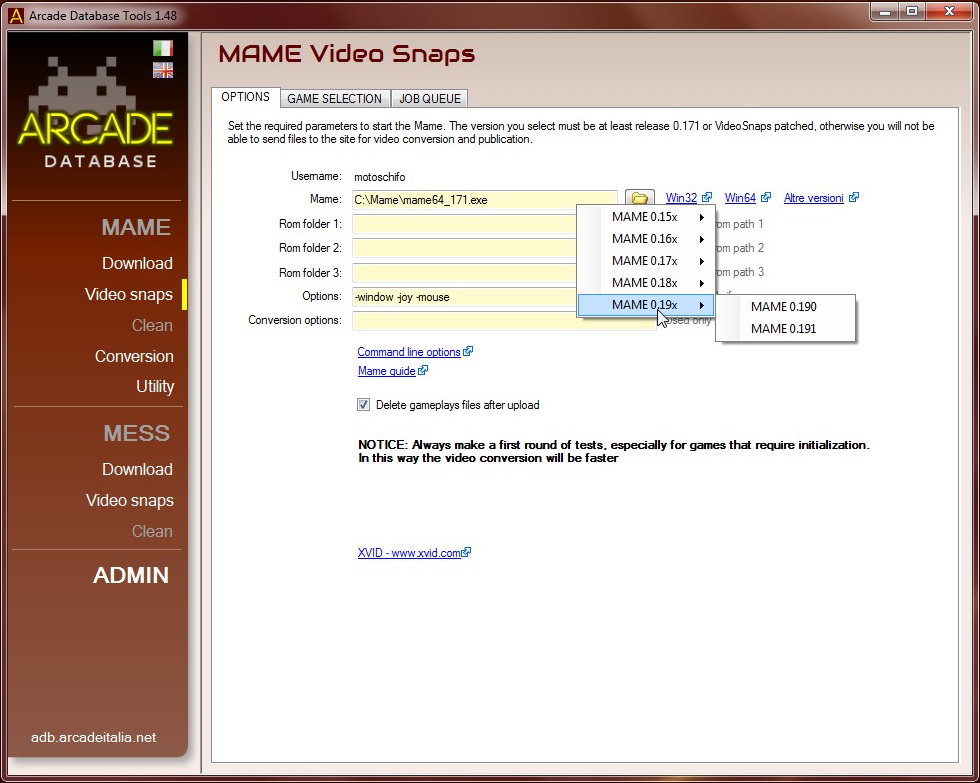This screenshot has height=783, width=980.
Task: Expand the MAME 0.19x submenu
Action: point(646,305)
